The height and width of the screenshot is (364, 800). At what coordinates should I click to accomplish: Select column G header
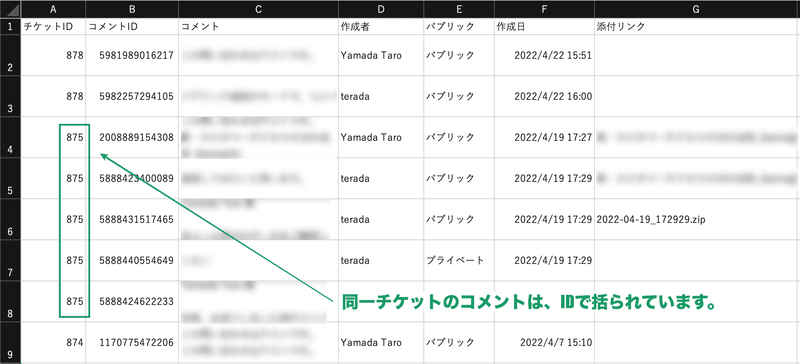click(697, 9)
